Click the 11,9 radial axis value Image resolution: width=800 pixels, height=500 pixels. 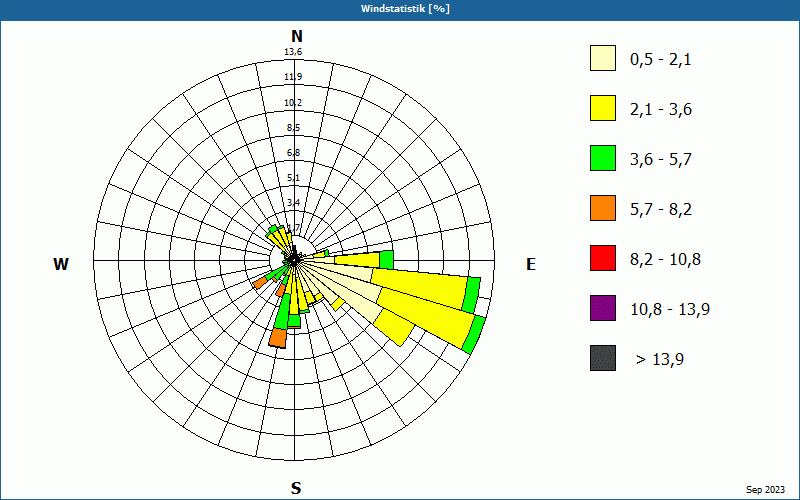click(x=293, y=77)
